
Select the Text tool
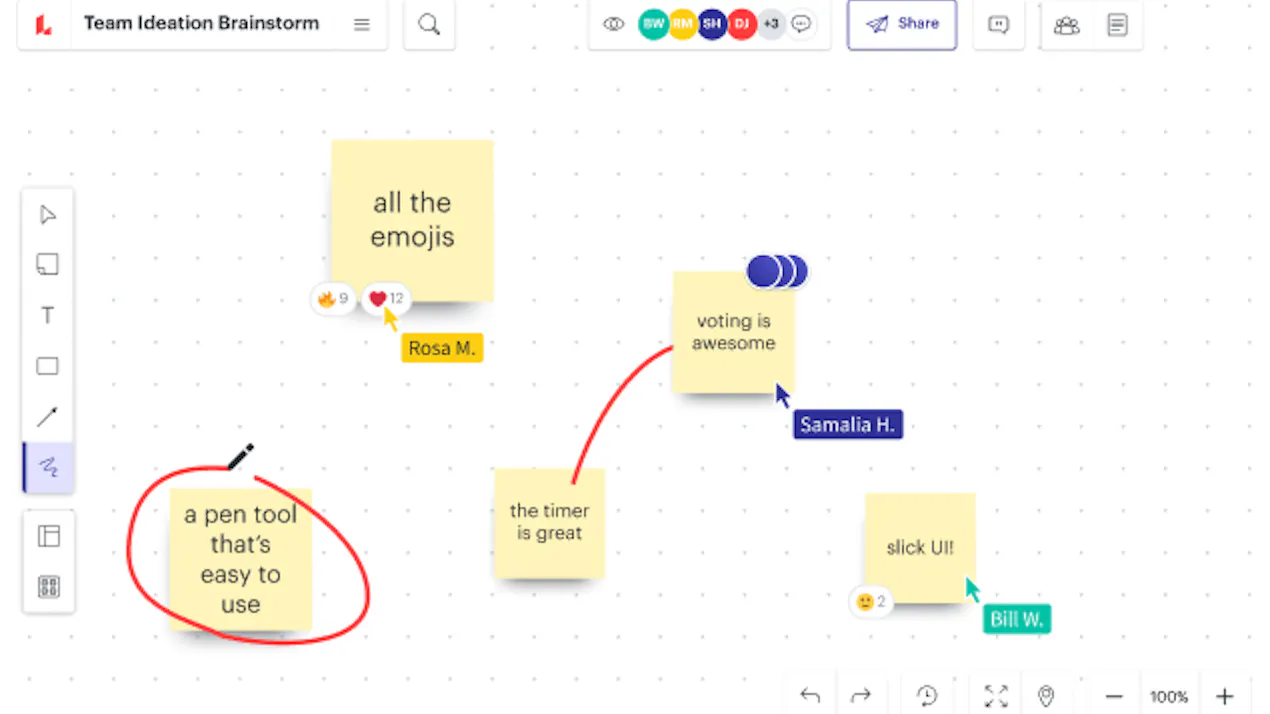(x=48, y=316)
